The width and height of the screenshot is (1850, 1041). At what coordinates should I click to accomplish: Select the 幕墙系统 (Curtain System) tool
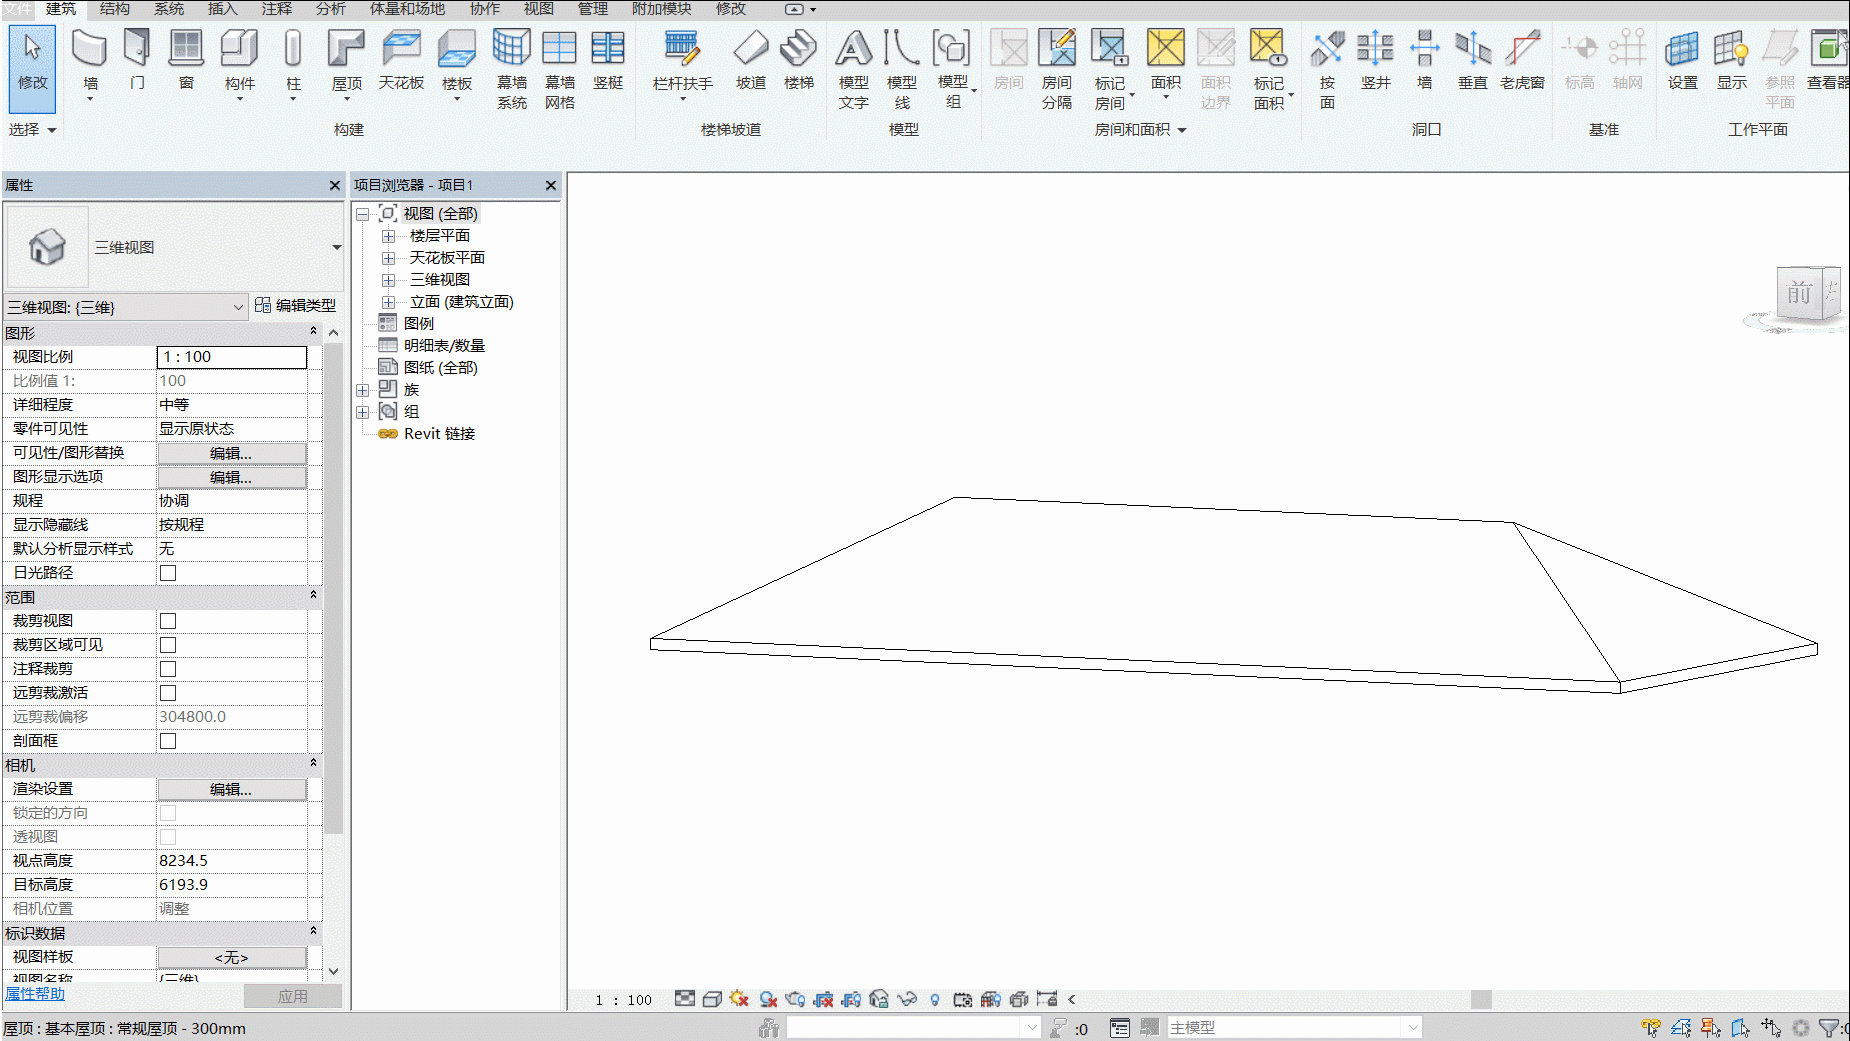511,68
